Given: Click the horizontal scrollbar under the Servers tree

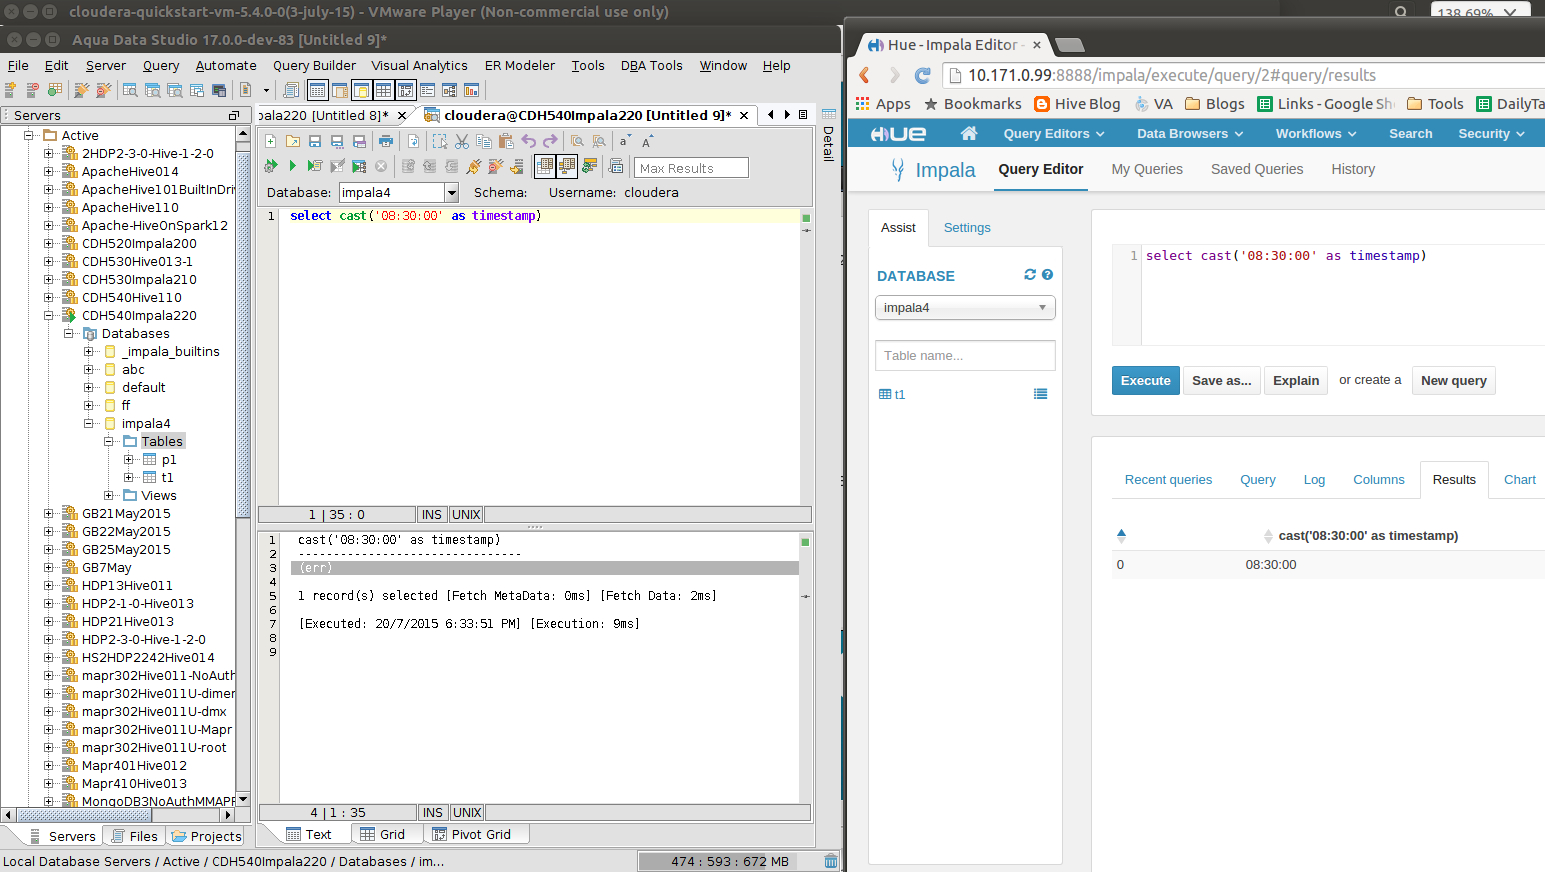Looking at the screenshot, I should (x=118, y=815).
